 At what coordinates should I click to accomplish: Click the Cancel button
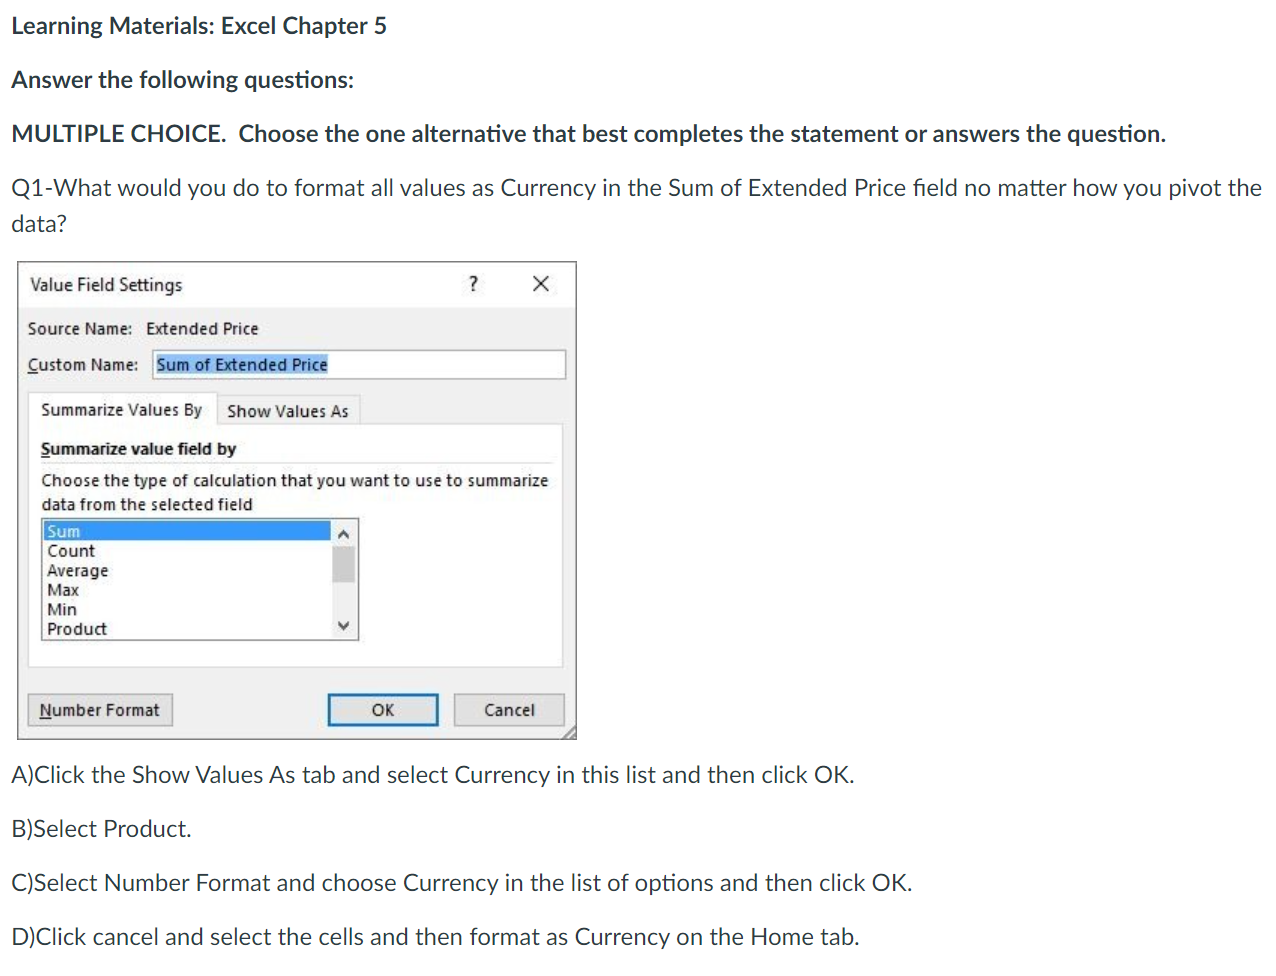tap(509, 710)
